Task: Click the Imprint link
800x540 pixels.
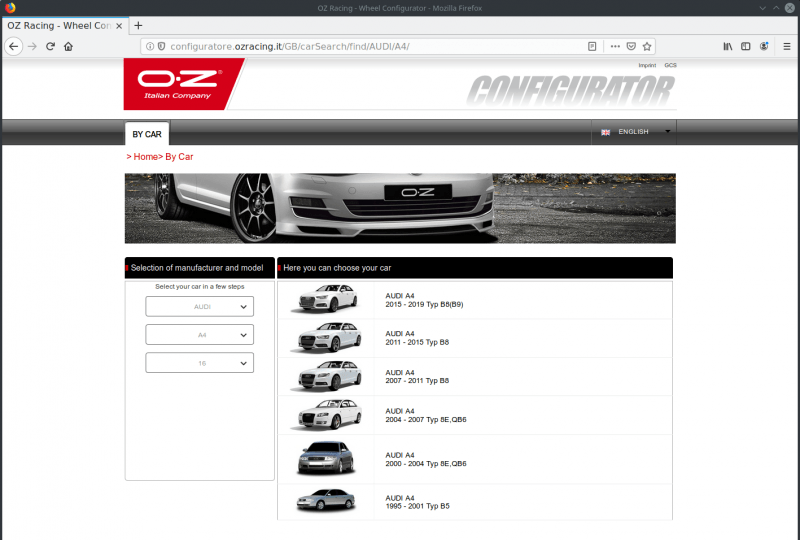Action: tap(647, 65)
